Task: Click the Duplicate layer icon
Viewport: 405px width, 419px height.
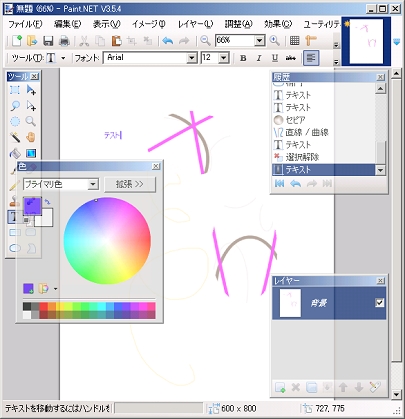Action: tap(311, 387)
